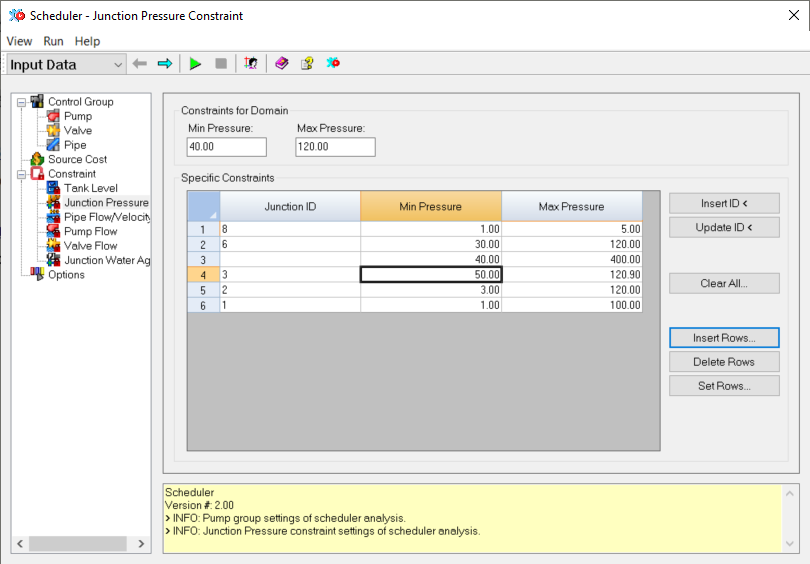Click the Pipe Flow/Velocity icon
Viewport: 810px width, 564px height.
tap(53, 217)
